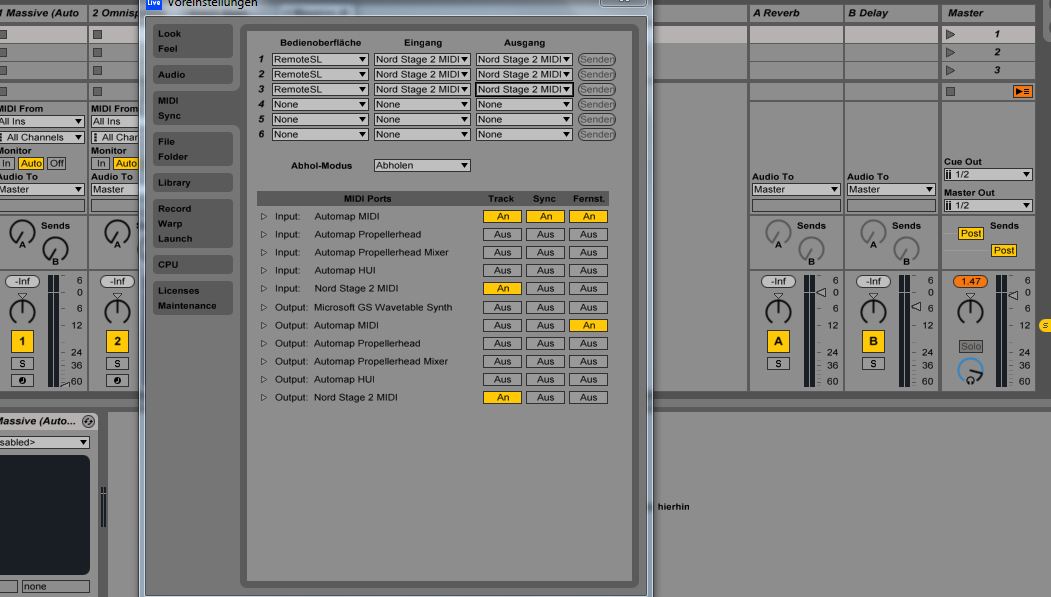Arm the Massive track for recording
The height and width of the screenshot is (597, 1051).
[x=22, y=381]
